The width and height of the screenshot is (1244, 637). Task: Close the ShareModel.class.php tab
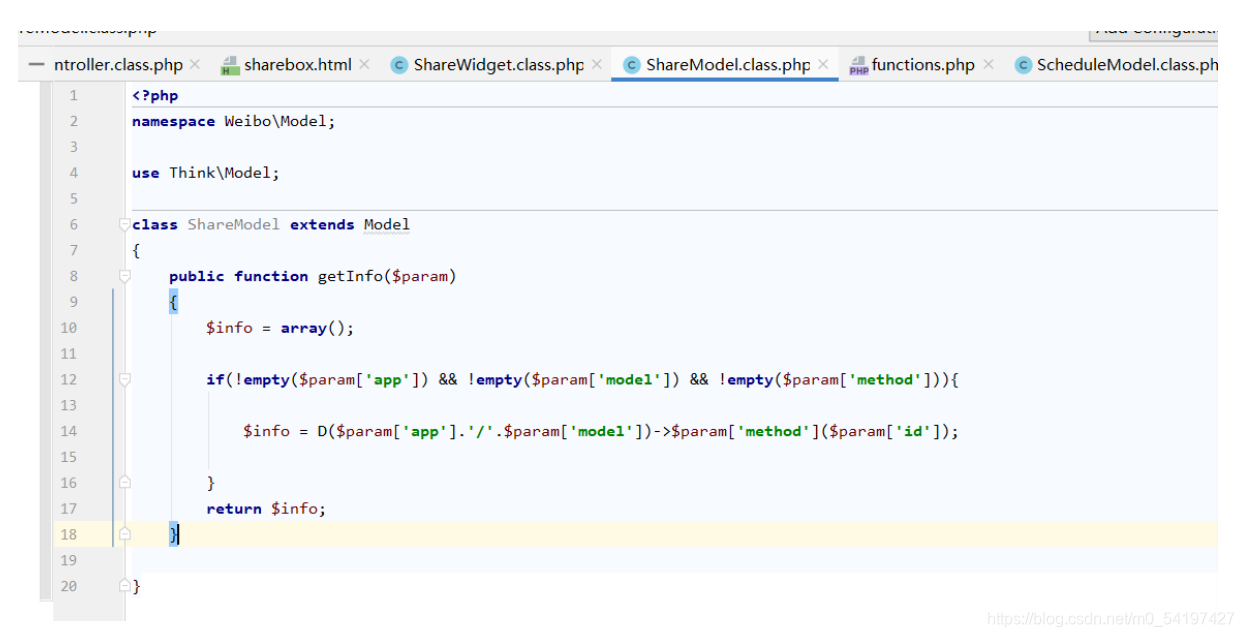tap(823, 65)
